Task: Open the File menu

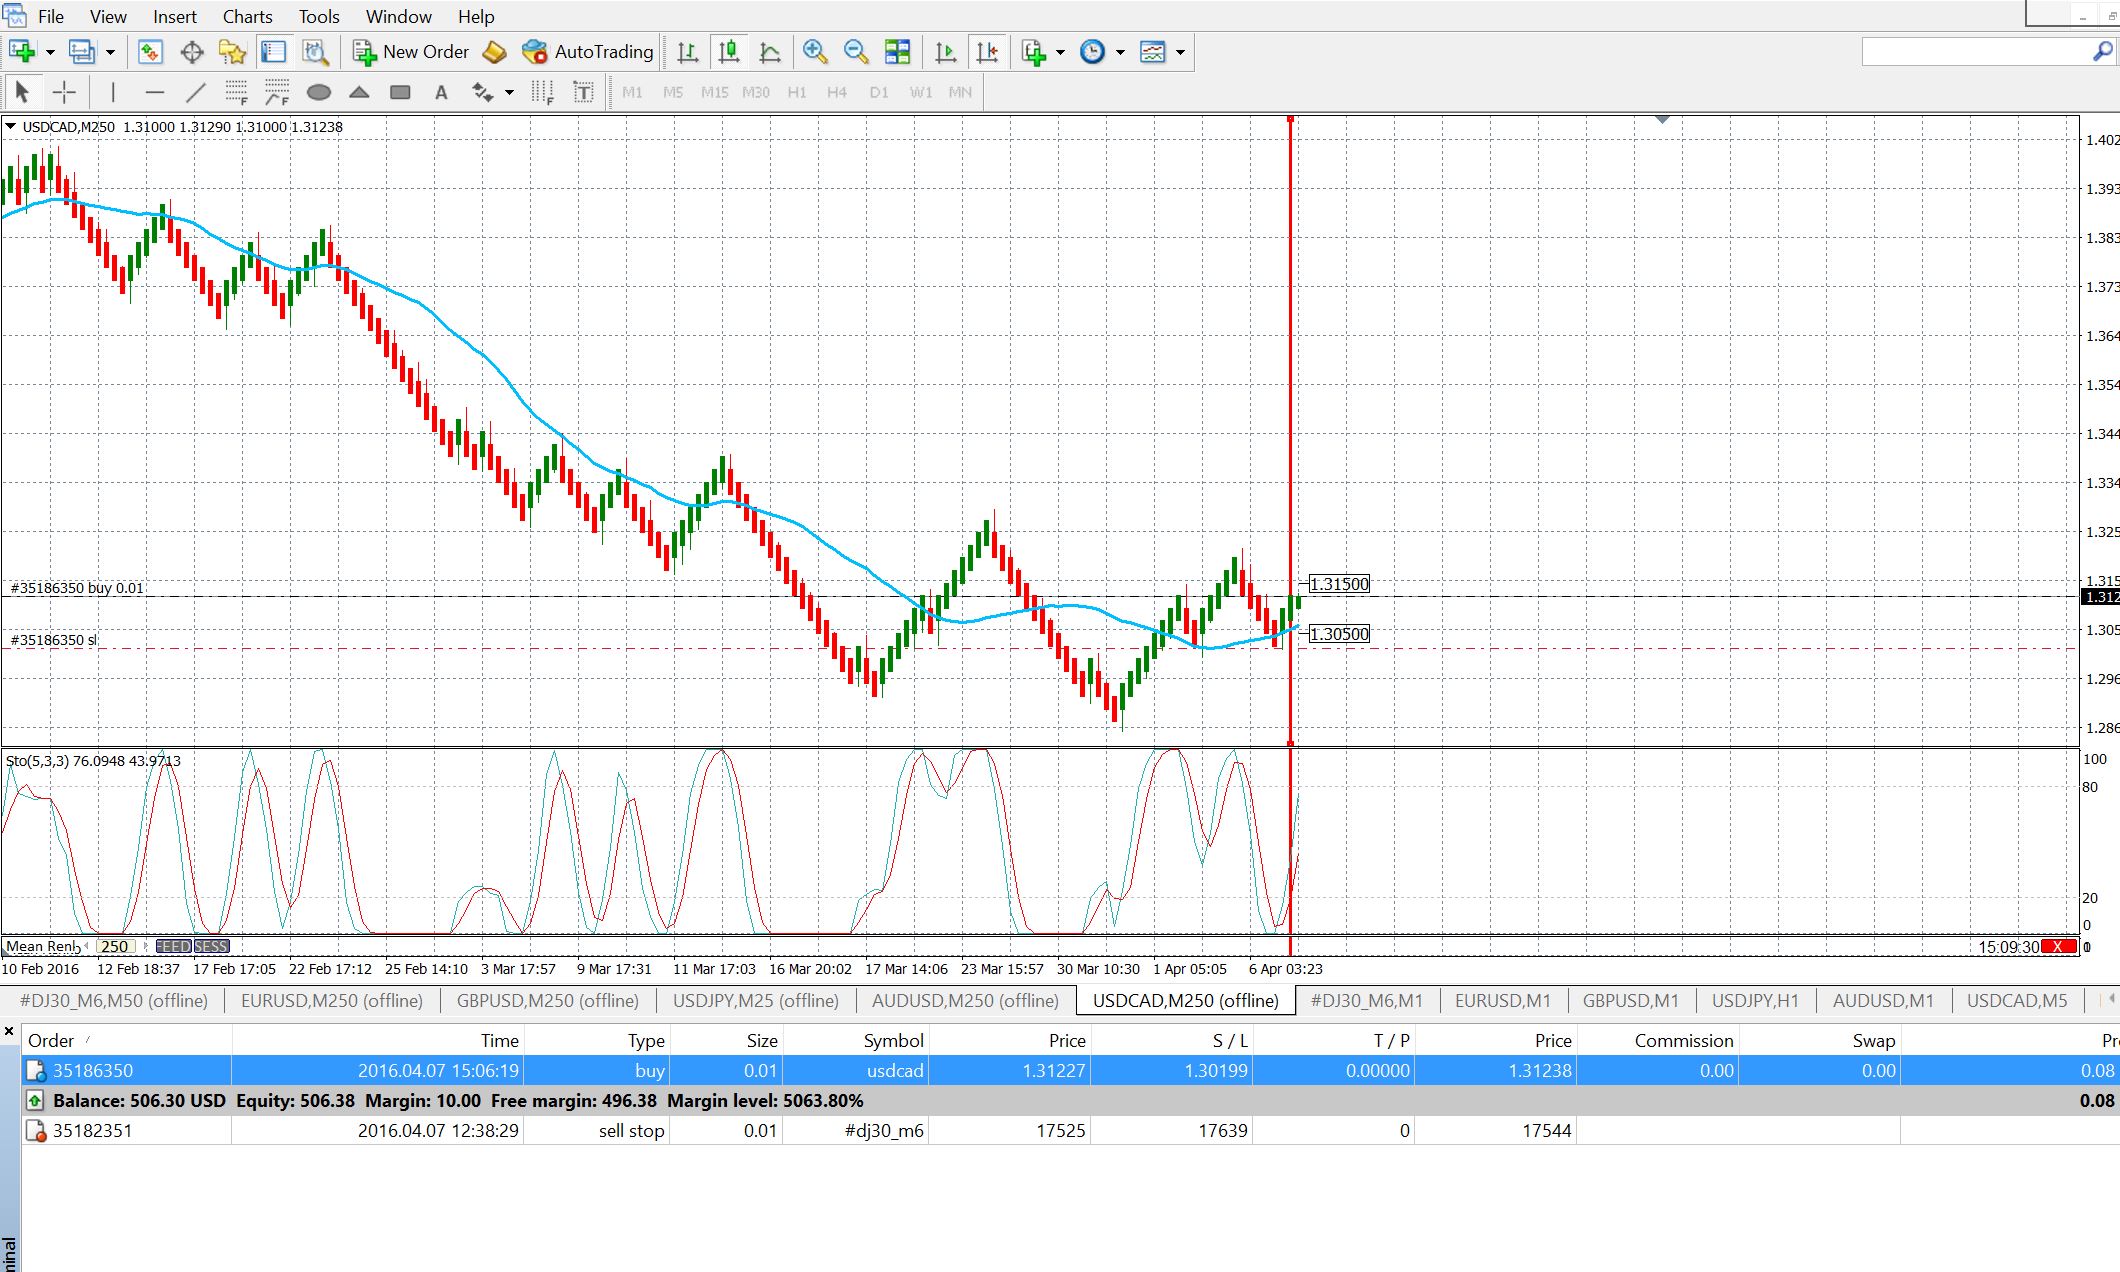Action: click(50, 17)
